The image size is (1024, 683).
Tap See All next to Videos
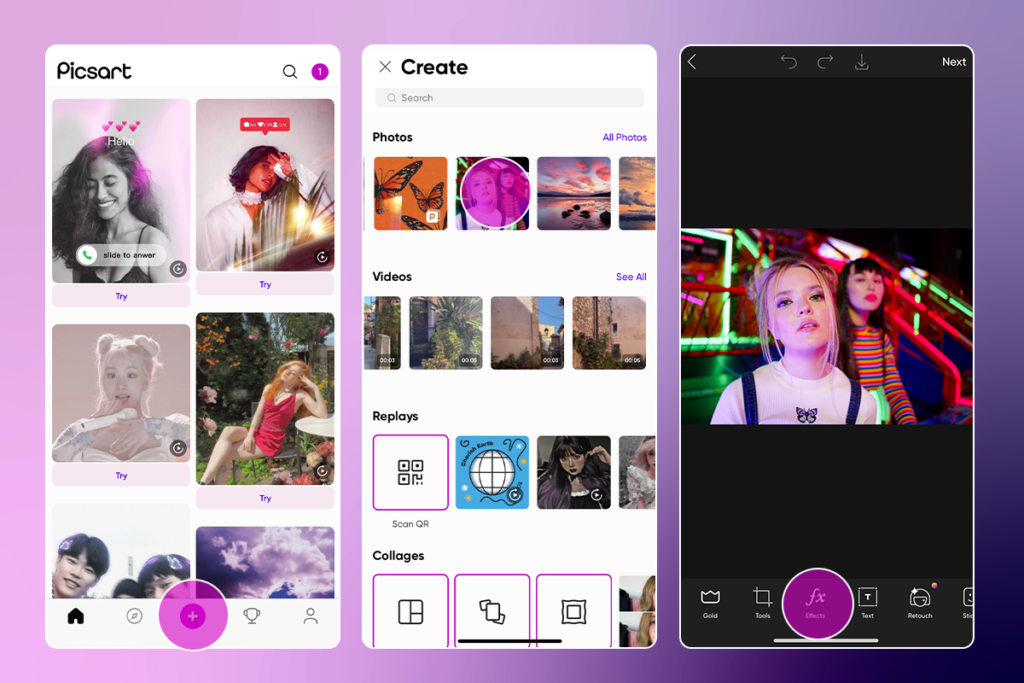click(631, 276)
